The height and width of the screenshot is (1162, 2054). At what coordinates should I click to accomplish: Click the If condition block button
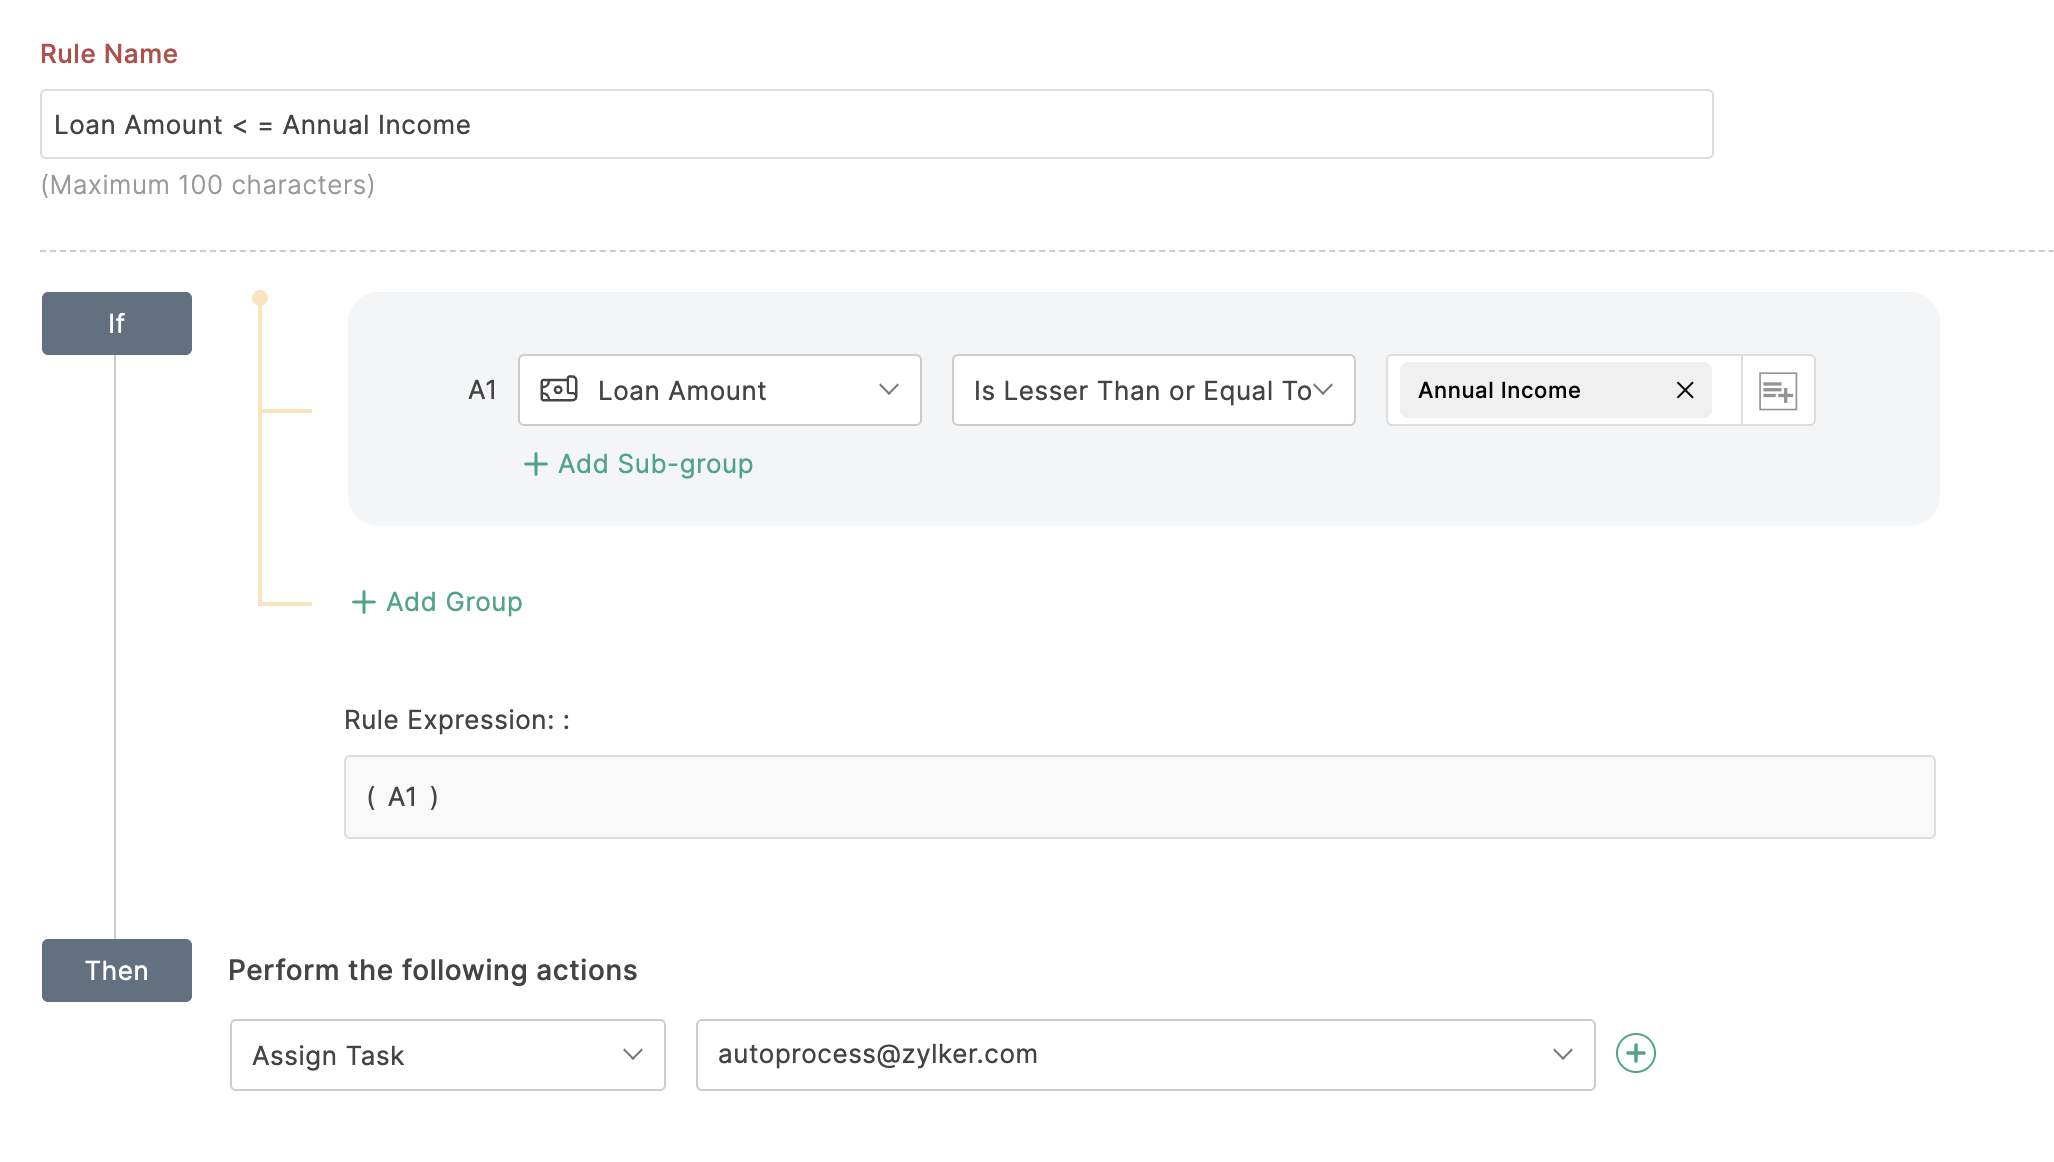click(117, 323)
